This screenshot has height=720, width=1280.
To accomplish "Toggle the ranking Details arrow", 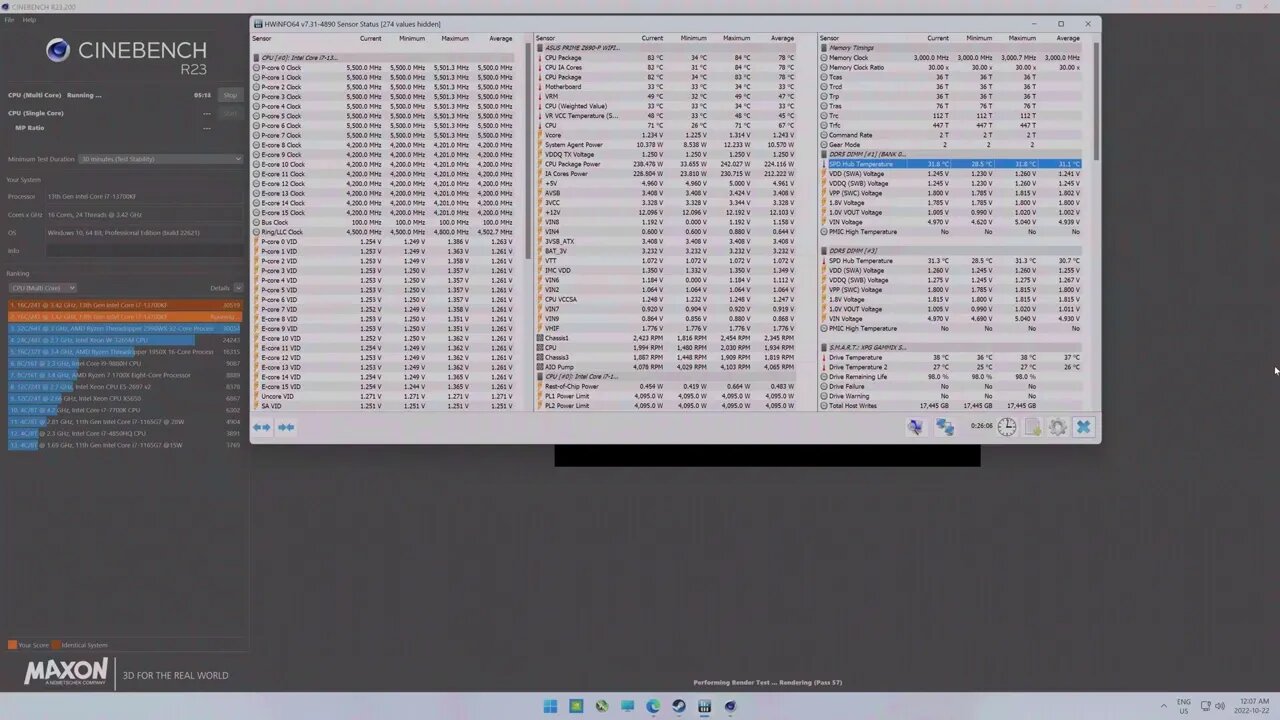I will pyautogui.click(x=238, y=288).
